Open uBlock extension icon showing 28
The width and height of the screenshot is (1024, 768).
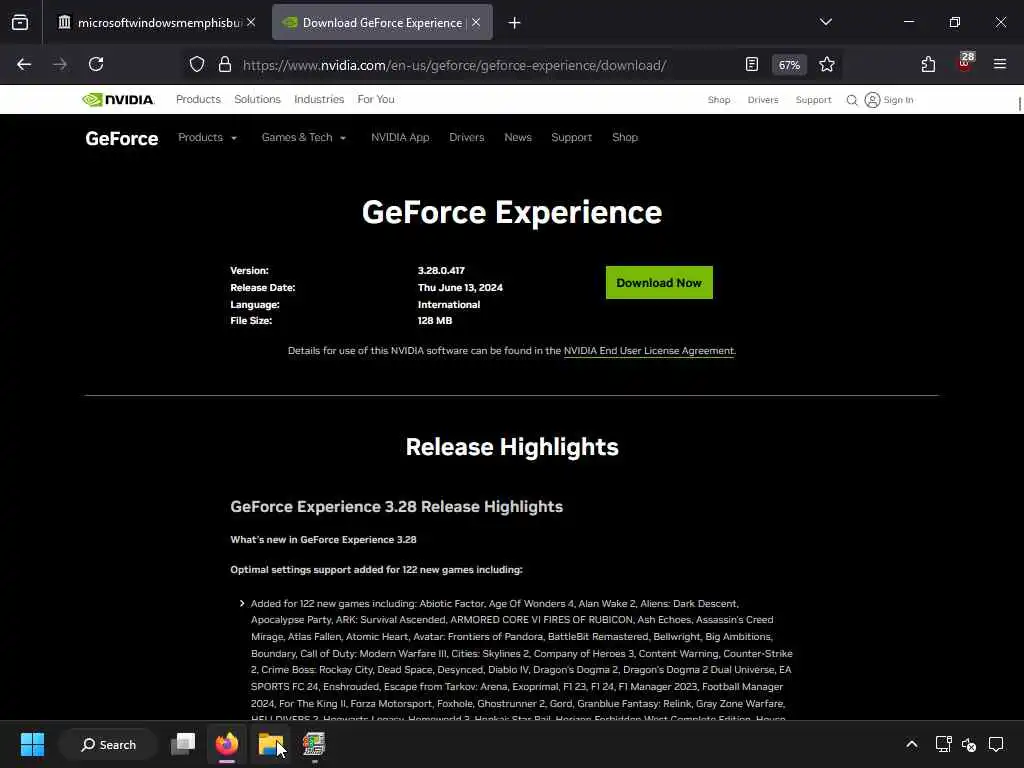pyautogui.click(x=965, y=63)
